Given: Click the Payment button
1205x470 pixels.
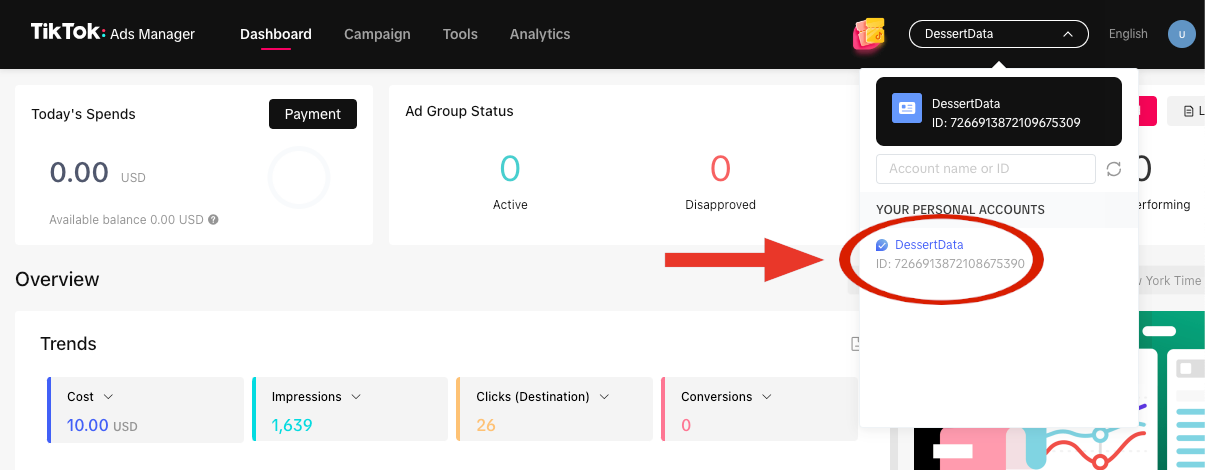Looking at the screenshot, I should pos(313,114).
